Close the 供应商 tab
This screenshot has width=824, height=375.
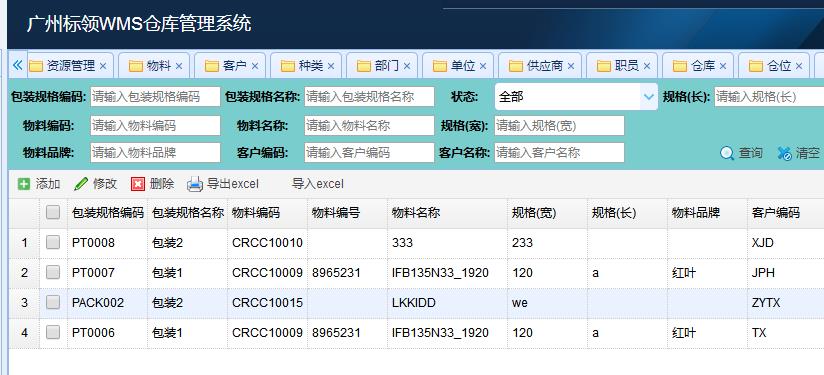[x=571, y=66]
